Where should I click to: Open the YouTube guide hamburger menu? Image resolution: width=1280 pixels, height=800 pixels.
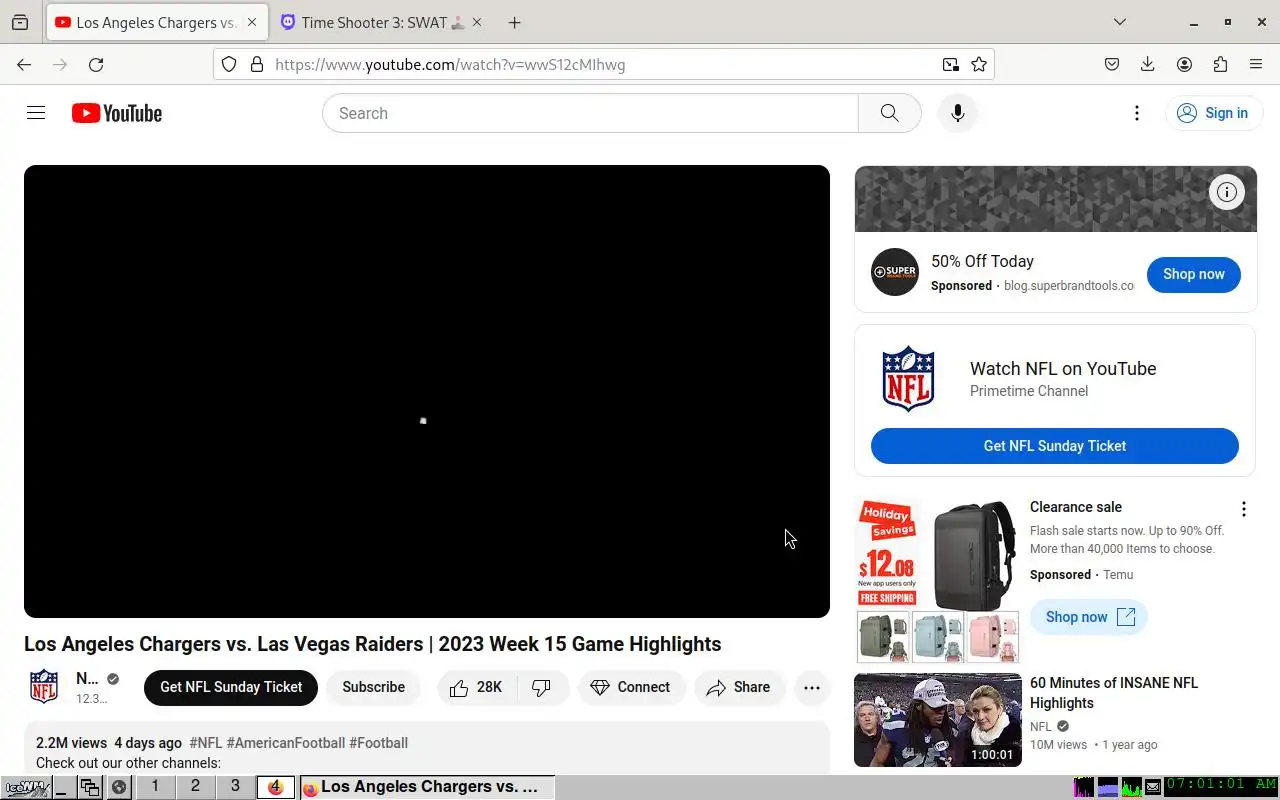click(36, 113)
